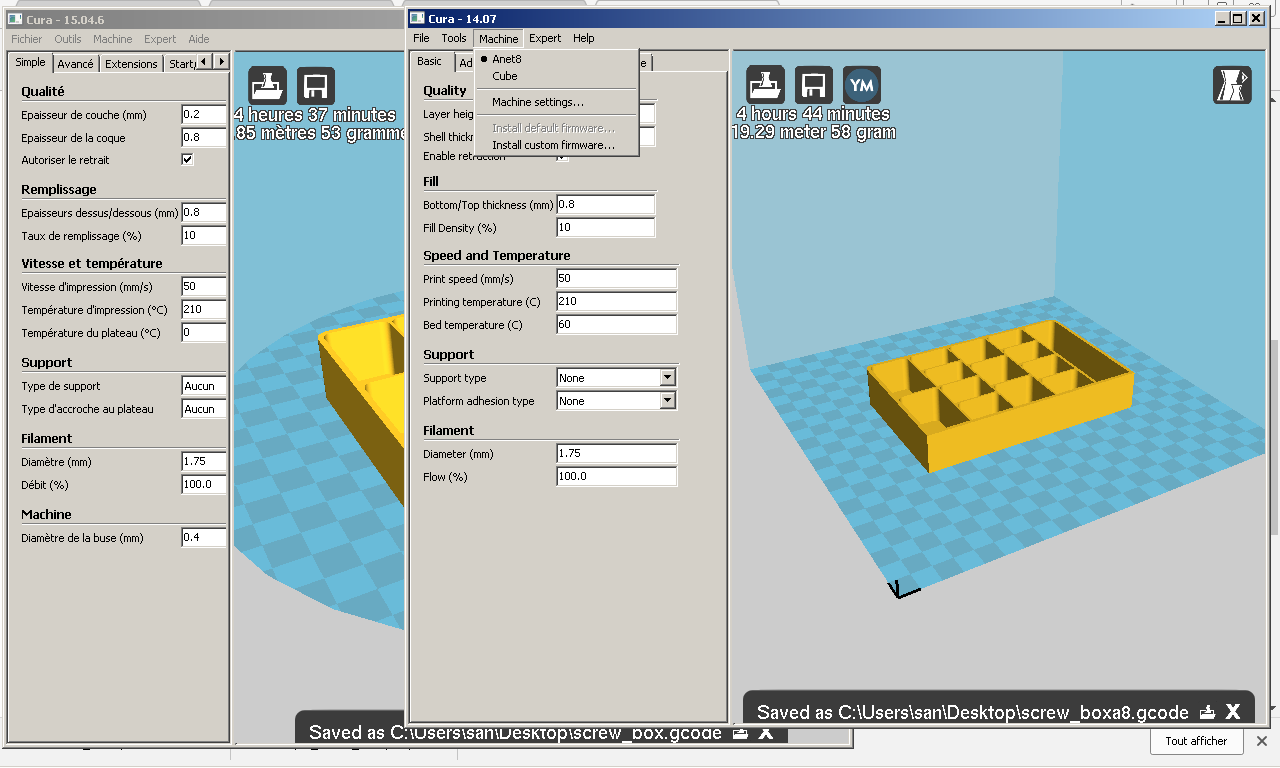Open the Outils menu in Cura 15.04.6

tap(68, 39)
